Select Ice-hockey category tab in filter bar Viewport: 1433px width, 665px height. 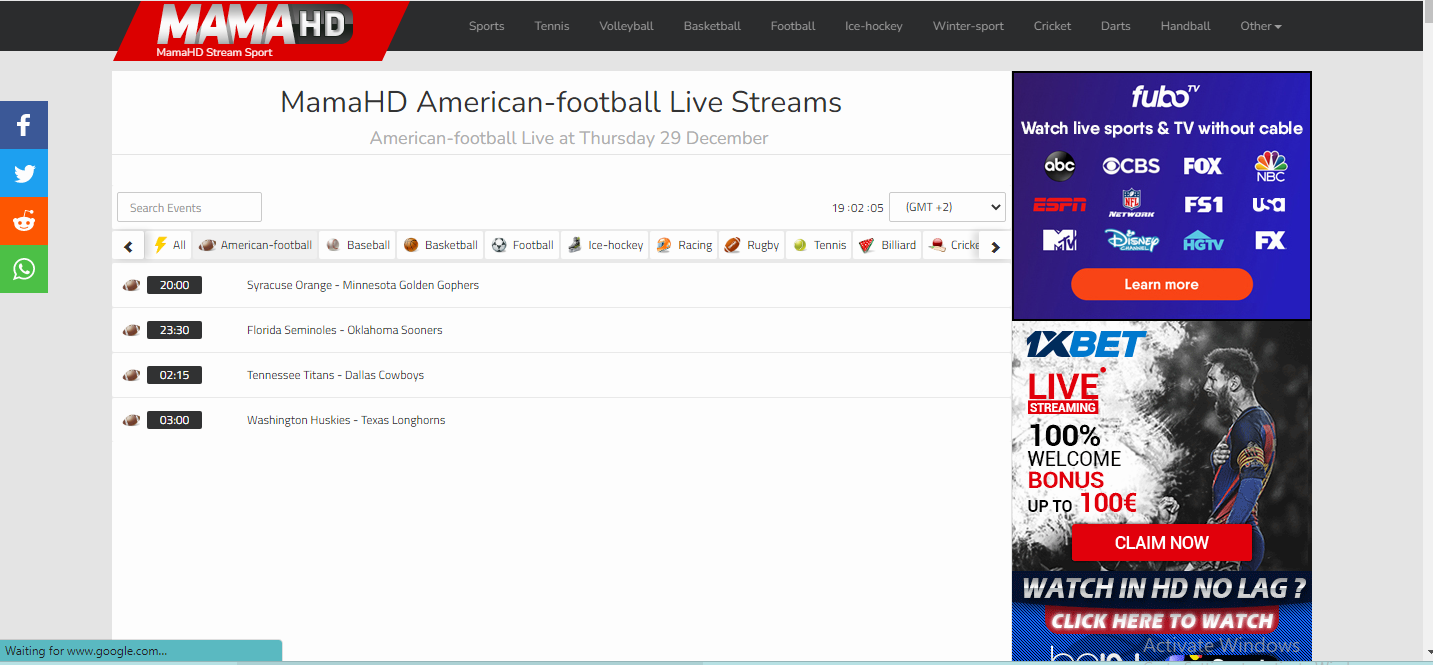click(605, 245)
